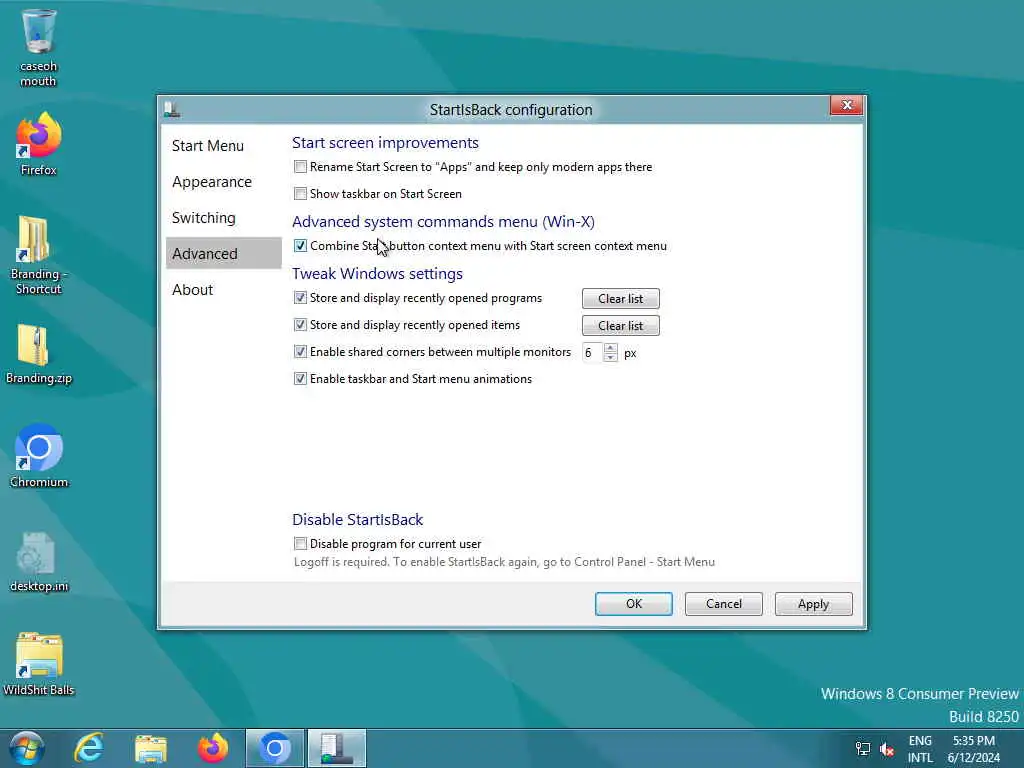Click the Cancel button
The width and height of the screenshot is (1024, 768).
(x=724, y=603)
